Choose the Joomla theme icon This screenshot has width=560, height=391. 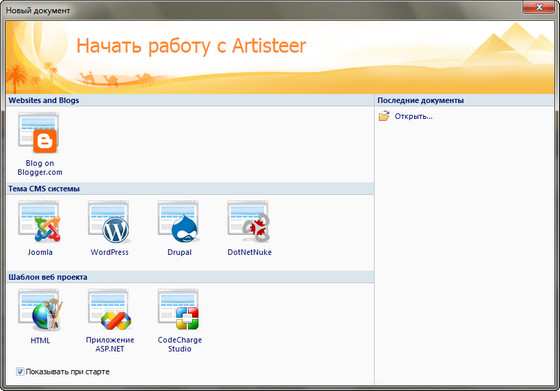click(39, 221)
